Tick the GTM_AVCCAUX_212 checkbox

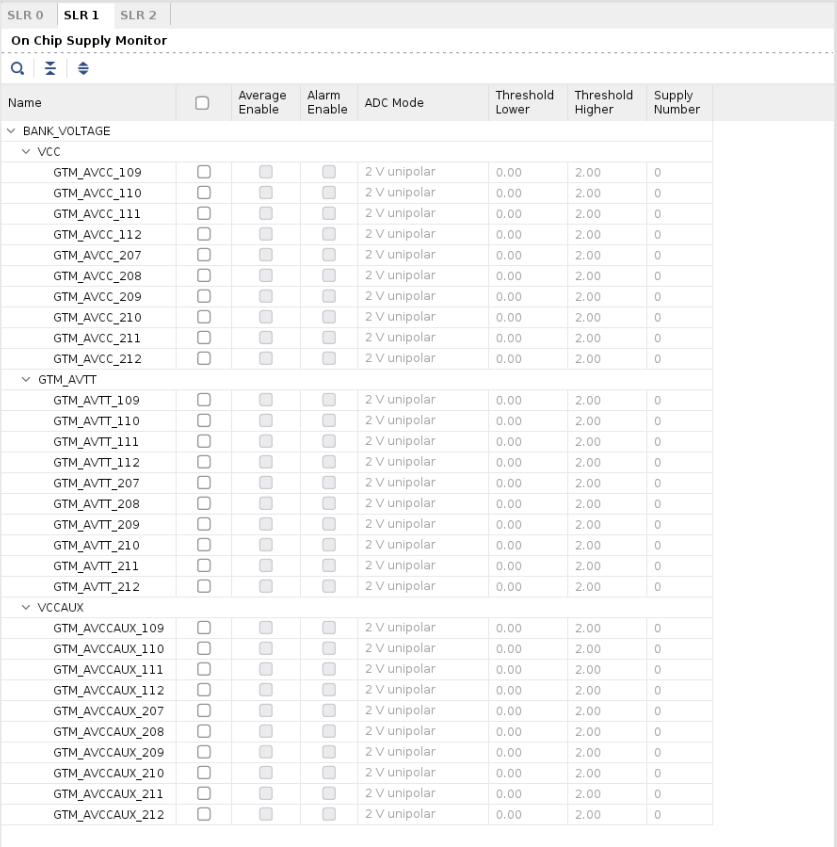(203, 814)
